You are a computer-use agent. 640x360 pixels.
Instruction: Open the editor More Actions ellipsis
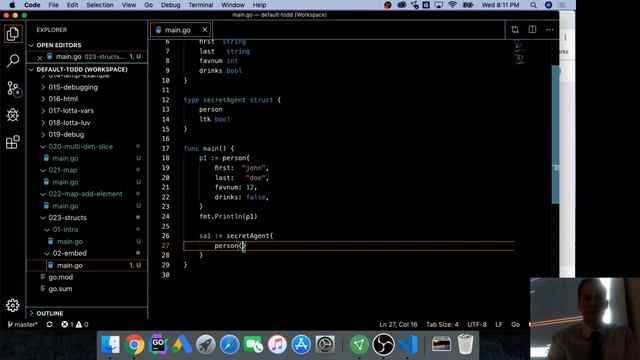550,29
